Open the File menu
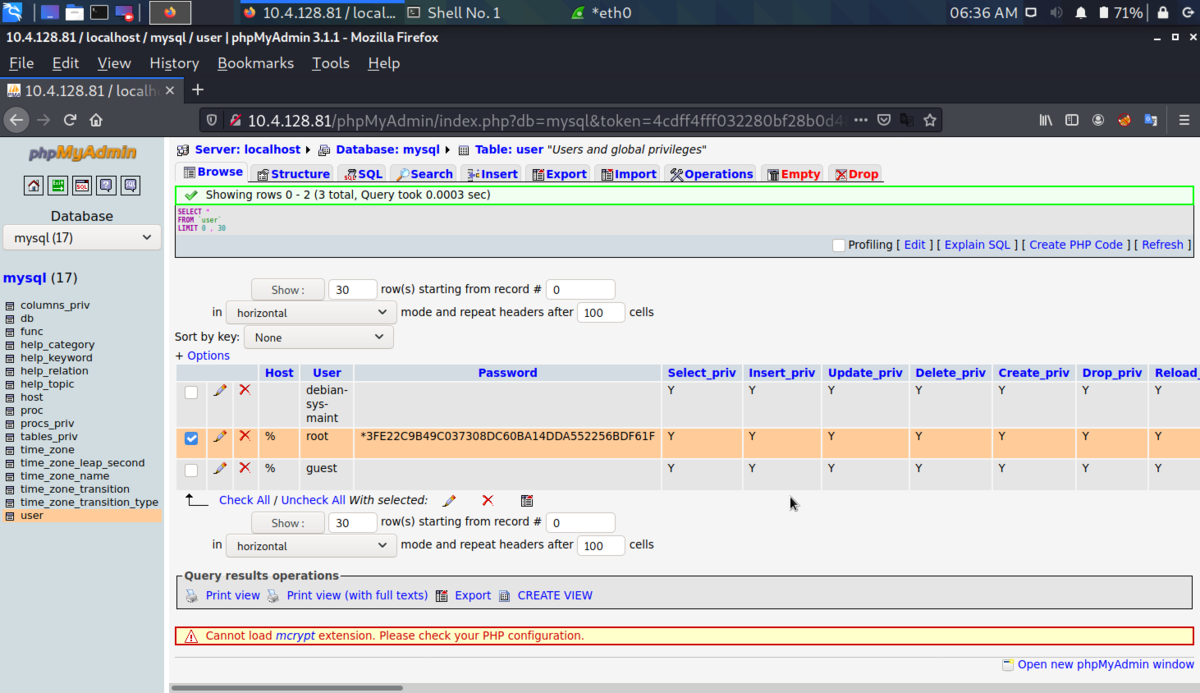The height and width of the screenshot is (693, 1200). [21, 63]
